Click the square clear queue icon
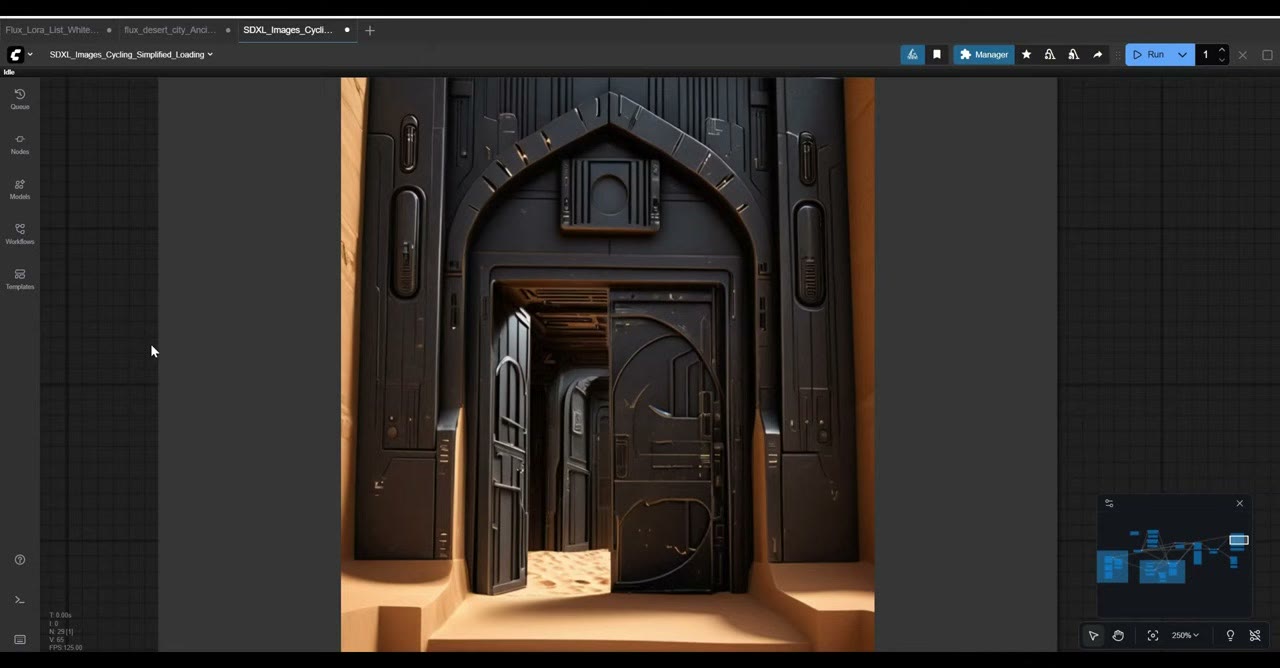The width and height of the screenshot is (1280, 668). 1267,55
